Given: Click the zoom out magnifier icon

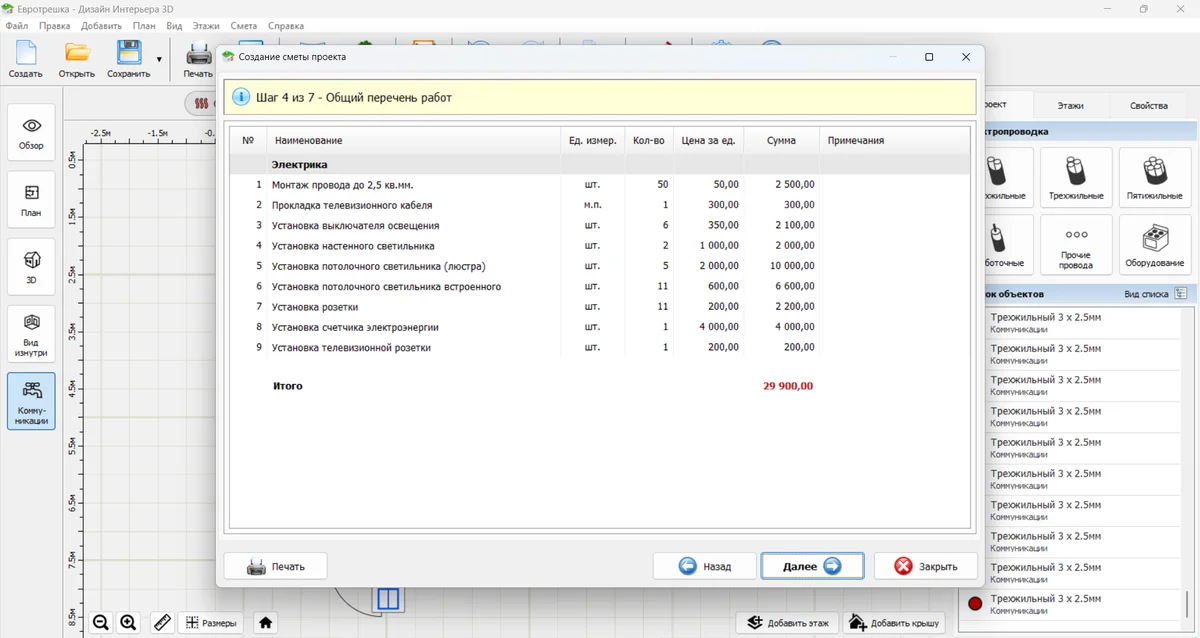Looking at the screenshot, I should 101,623.
